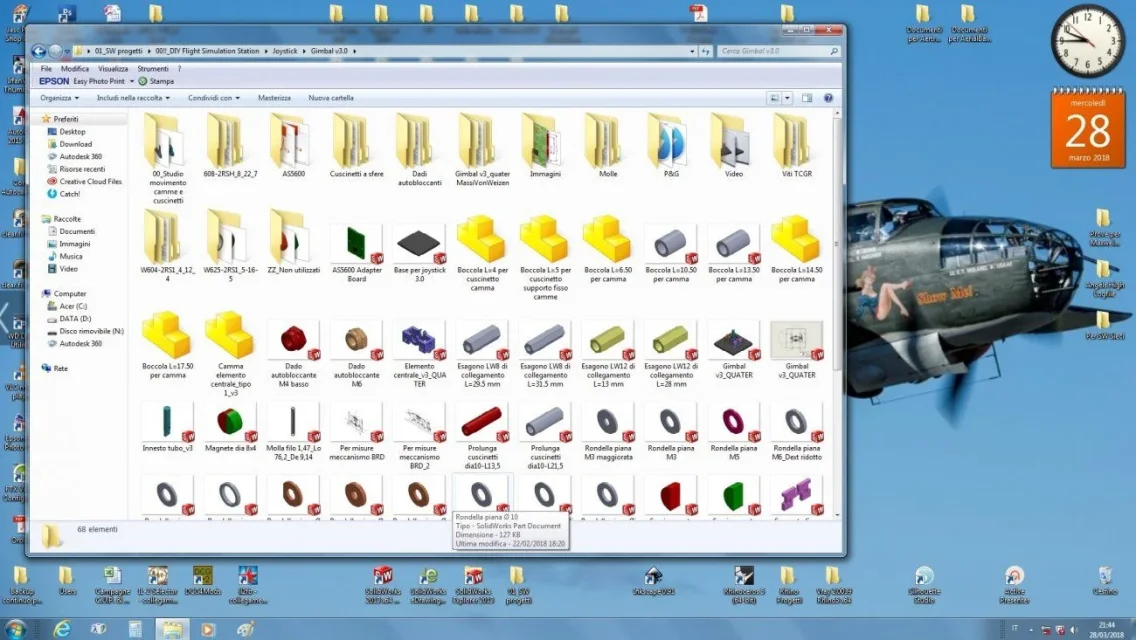Image resolution: width=1136 pixels, height=640 pixels.
Task: Open address bar history dropdown
Action: click(692, 51)
